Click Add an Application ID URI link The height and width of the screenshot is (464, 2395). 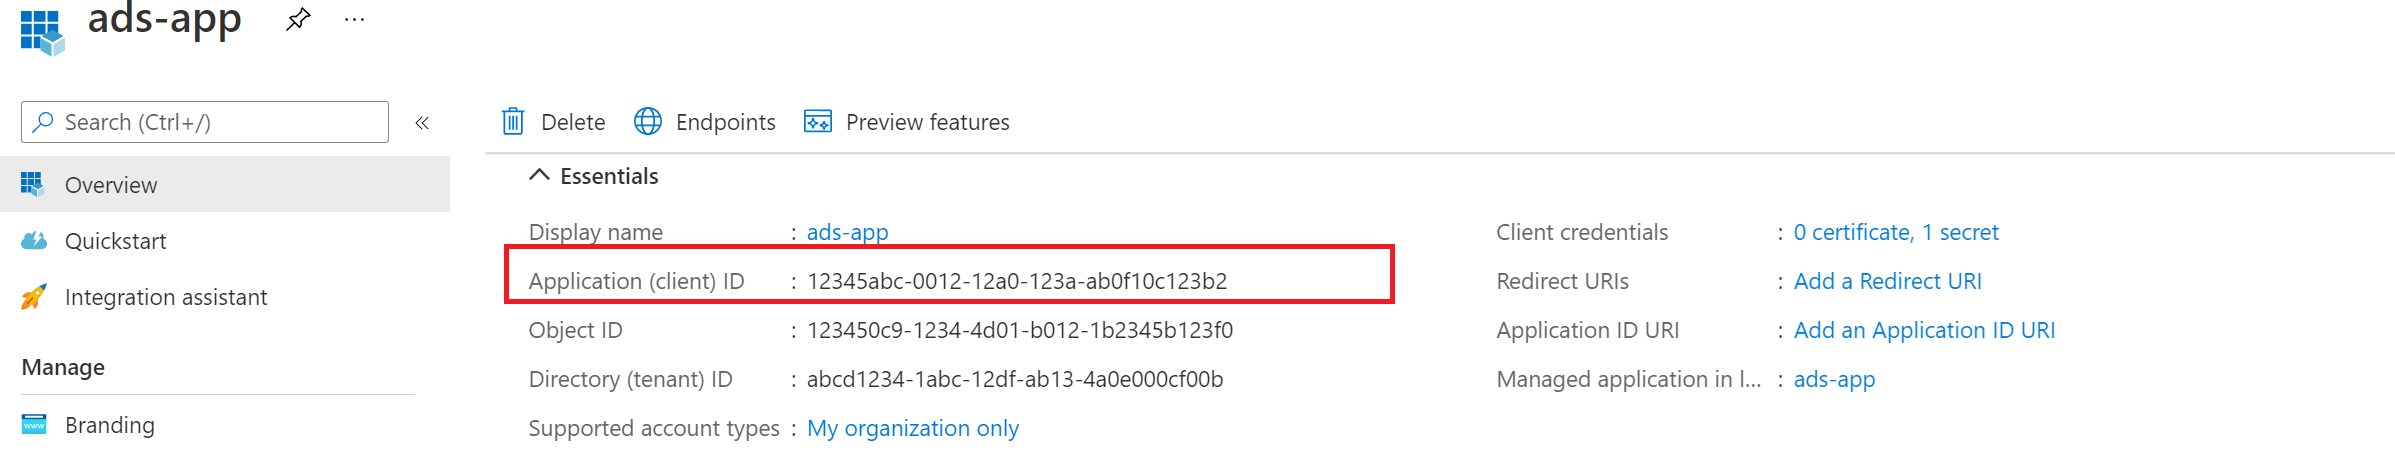point(1924,330)
